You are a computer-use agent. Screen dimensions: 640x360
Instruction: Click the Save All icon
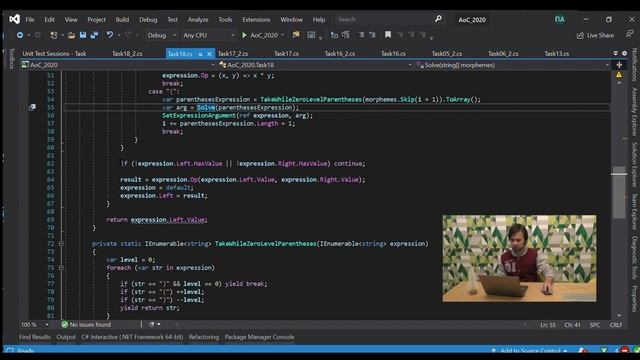pyautogui.click(x=94, y=36)
